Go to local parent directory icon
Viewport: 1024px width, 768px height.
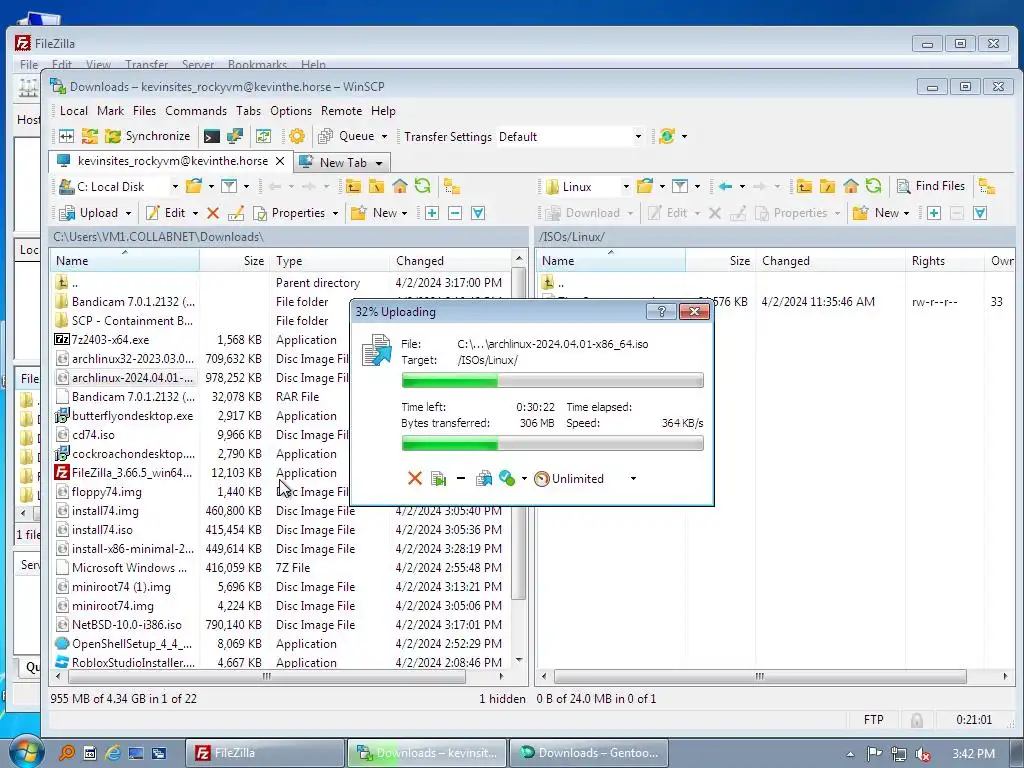[x=353, y=187]
